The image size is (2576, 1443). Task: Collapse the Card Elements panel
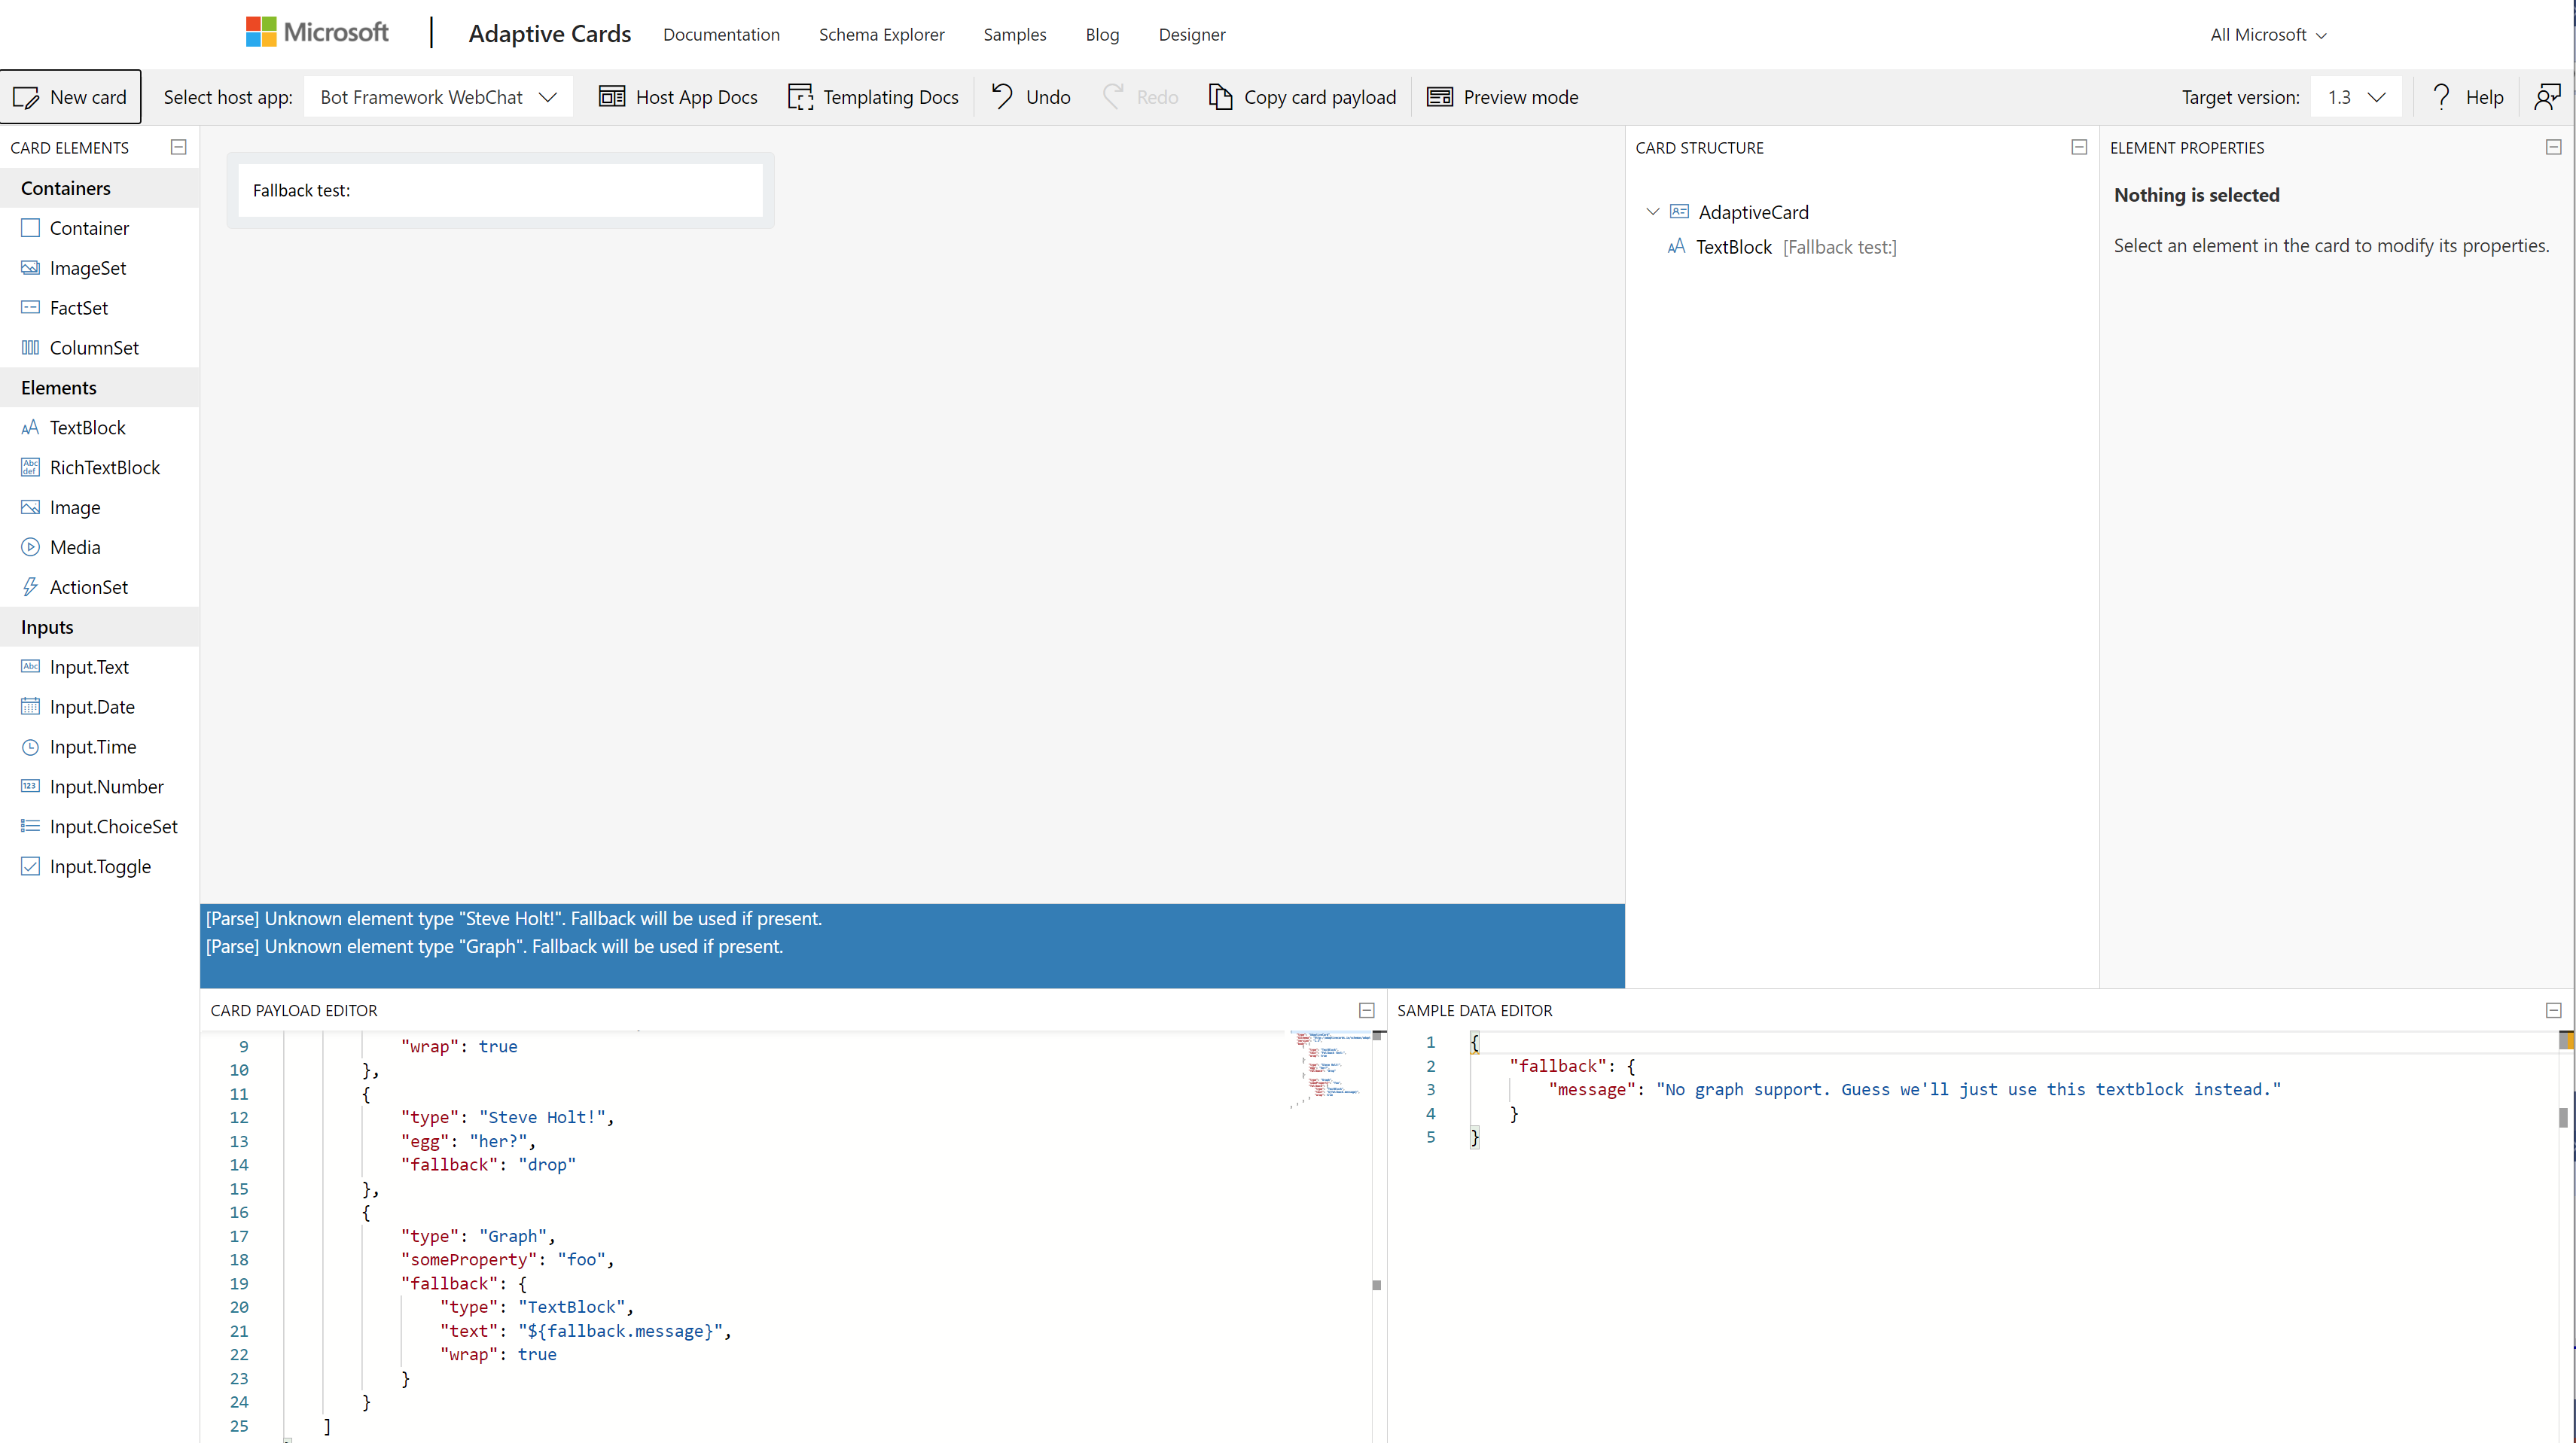(178, 147)
